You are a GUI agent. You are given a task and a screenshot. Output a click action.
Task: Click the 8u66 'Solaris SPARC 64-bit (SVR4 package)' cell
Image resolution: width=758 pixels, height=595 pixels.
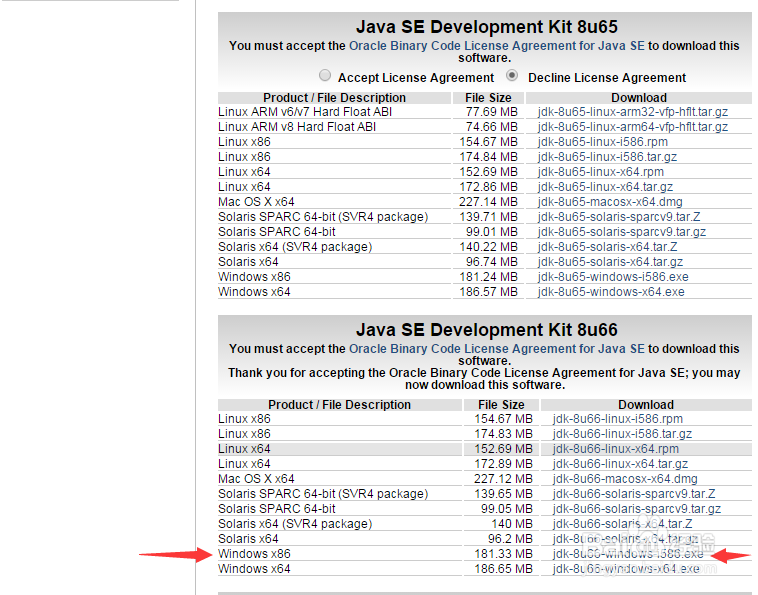(x=339, y=494)
